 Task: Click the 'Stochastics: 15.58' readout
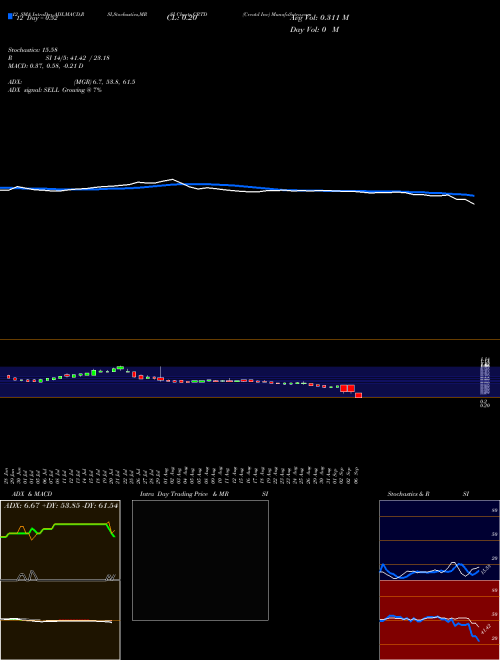click(x=33, y=50)
